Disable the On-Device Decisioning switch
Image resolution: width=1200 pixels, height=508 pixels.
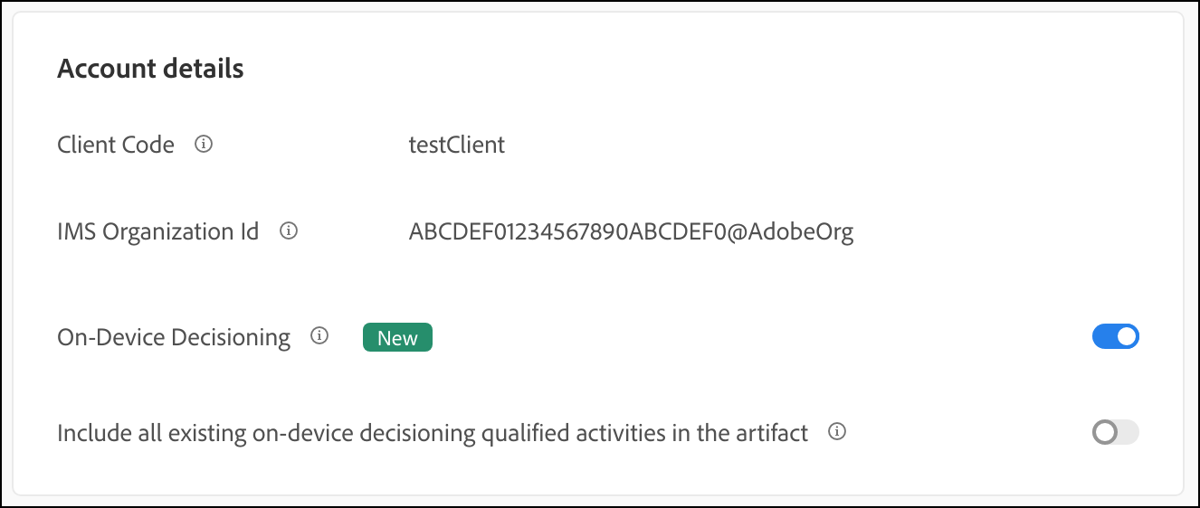pyautogui.click(x=1115, y=337)
